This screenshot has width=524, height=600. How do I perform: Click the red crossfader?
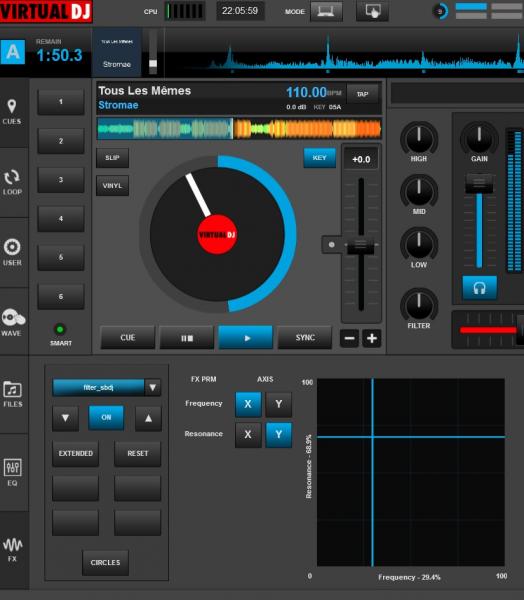tap(488, 330)
